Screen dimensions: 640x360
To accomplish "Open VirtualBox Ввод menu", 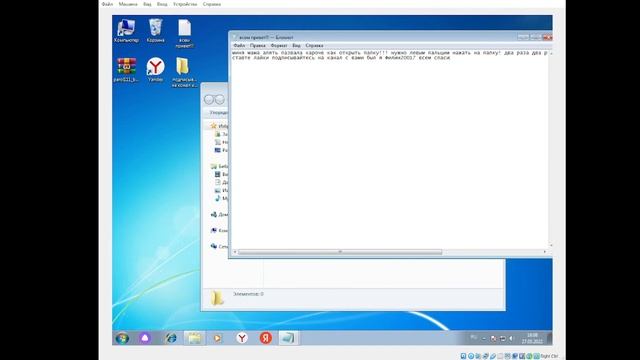I will (162, 4).
